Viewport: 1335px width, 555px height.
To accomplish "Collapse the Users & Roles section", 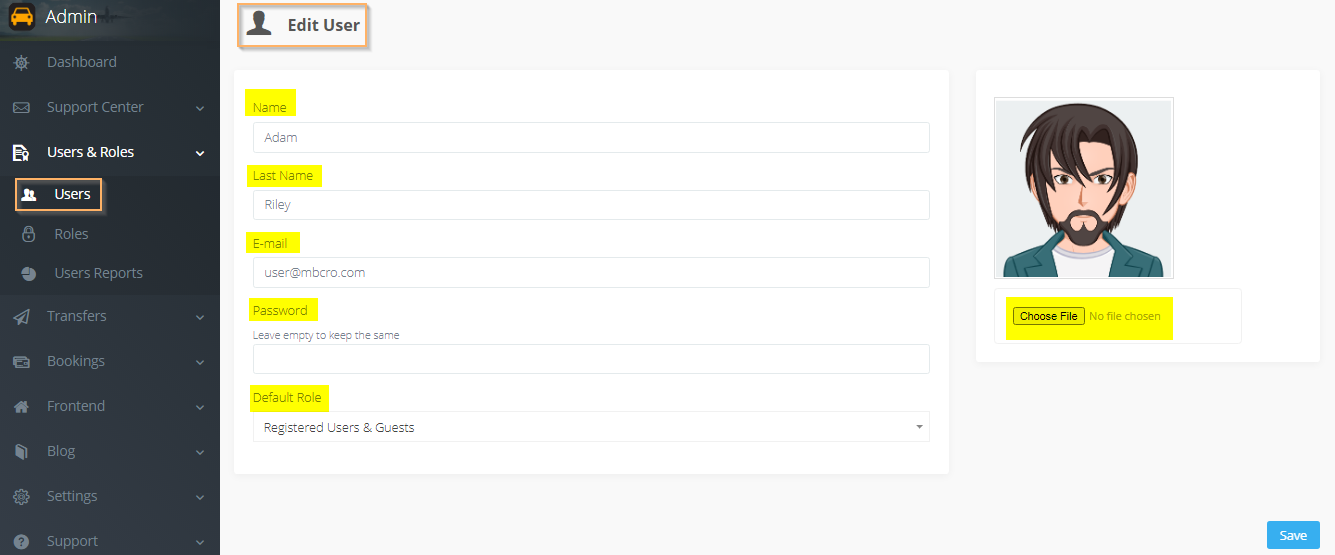I will pos(200,153).
